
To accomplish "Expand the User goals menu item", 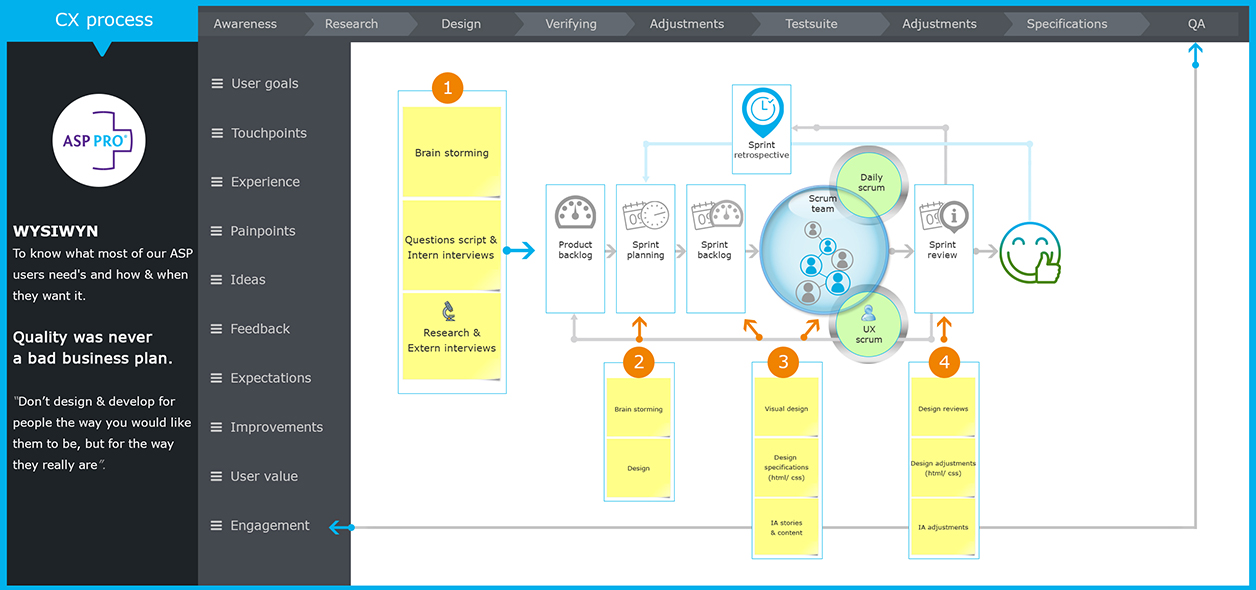I will coord(264,84).
